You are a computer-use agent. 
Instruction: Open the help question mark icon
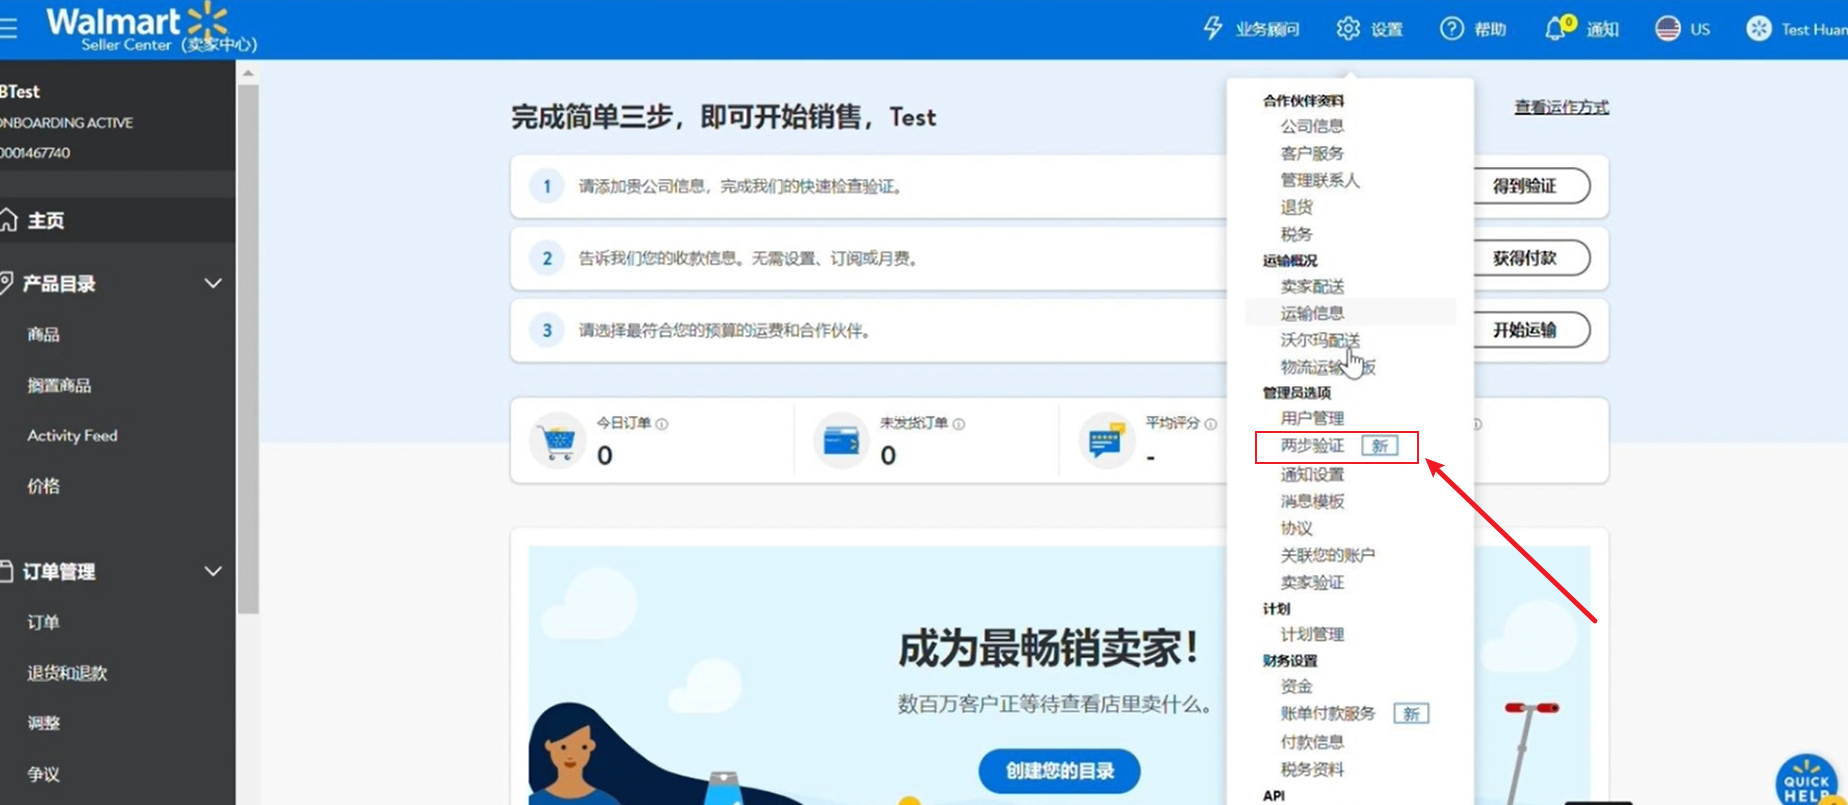point(1451,29)
